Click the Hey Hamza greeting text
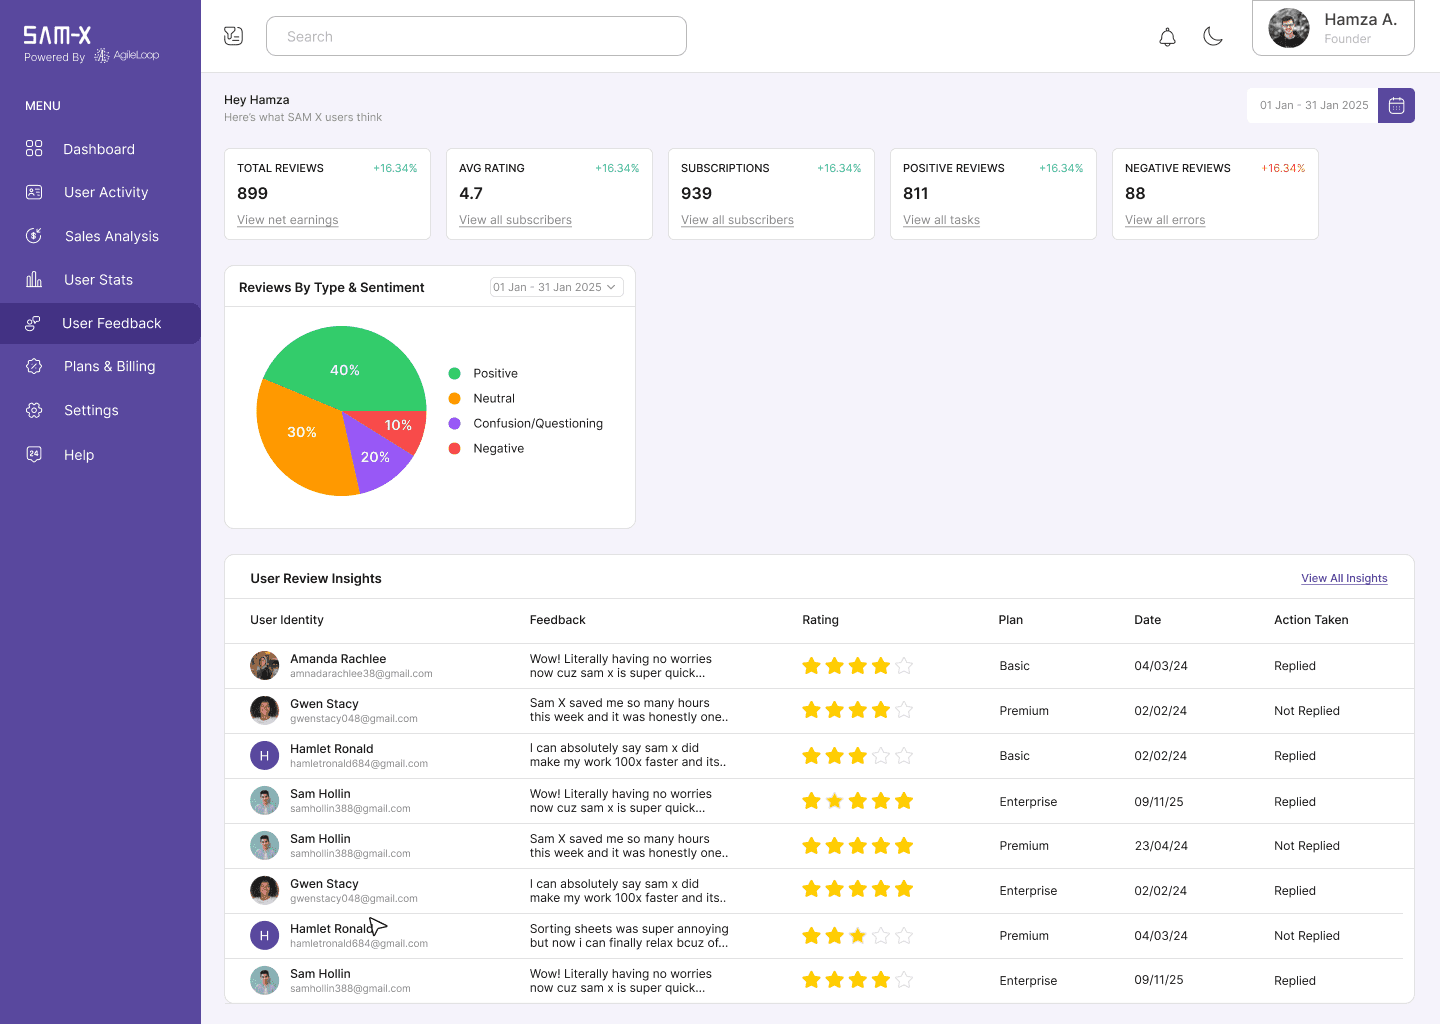The width and height of the screenshot is (1440, 1024). 257,100
